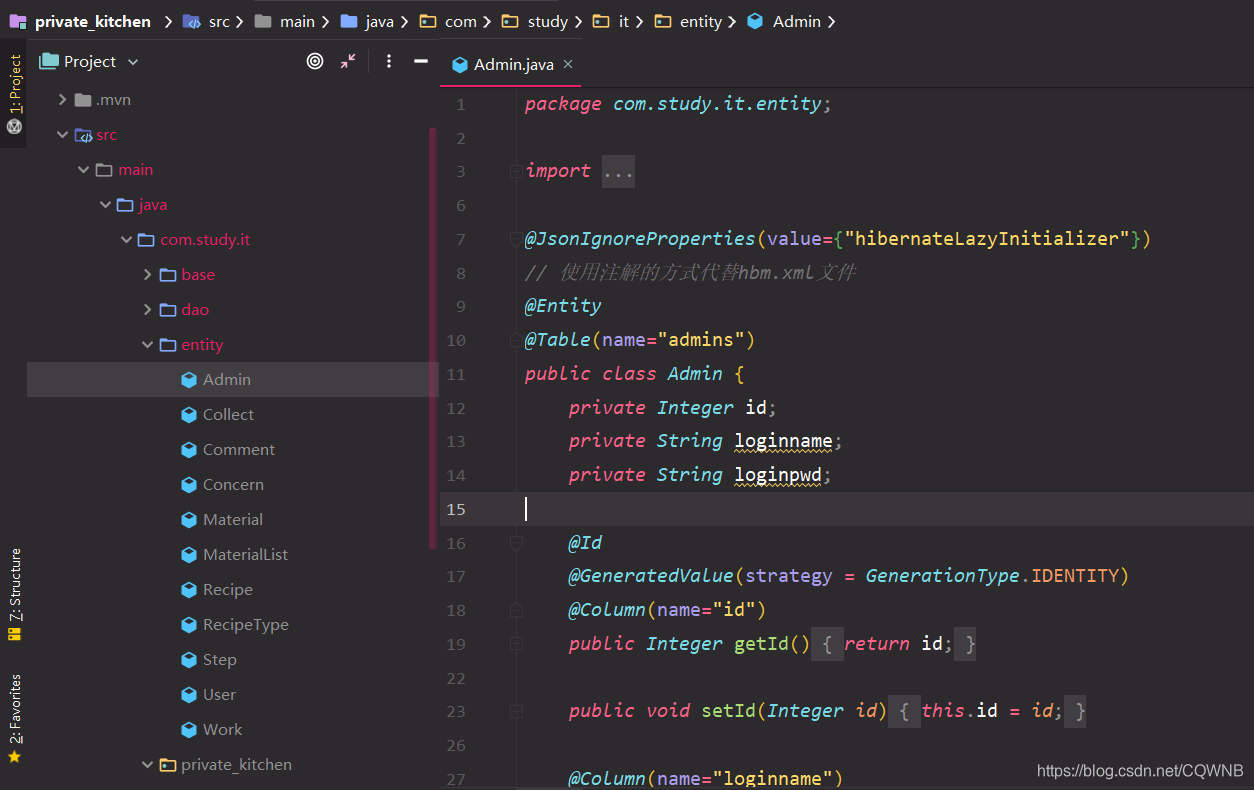Open the 2: Favorites tool window tab

14,718
